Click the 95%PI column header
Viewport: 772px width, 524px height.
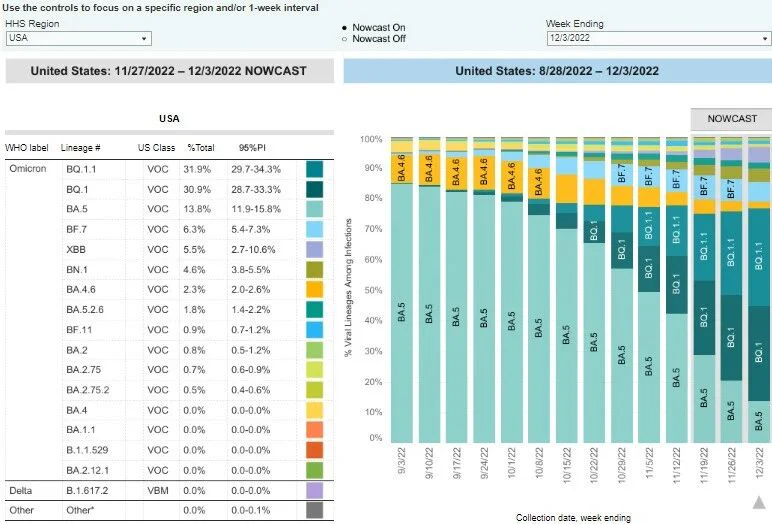coord(252,148)
